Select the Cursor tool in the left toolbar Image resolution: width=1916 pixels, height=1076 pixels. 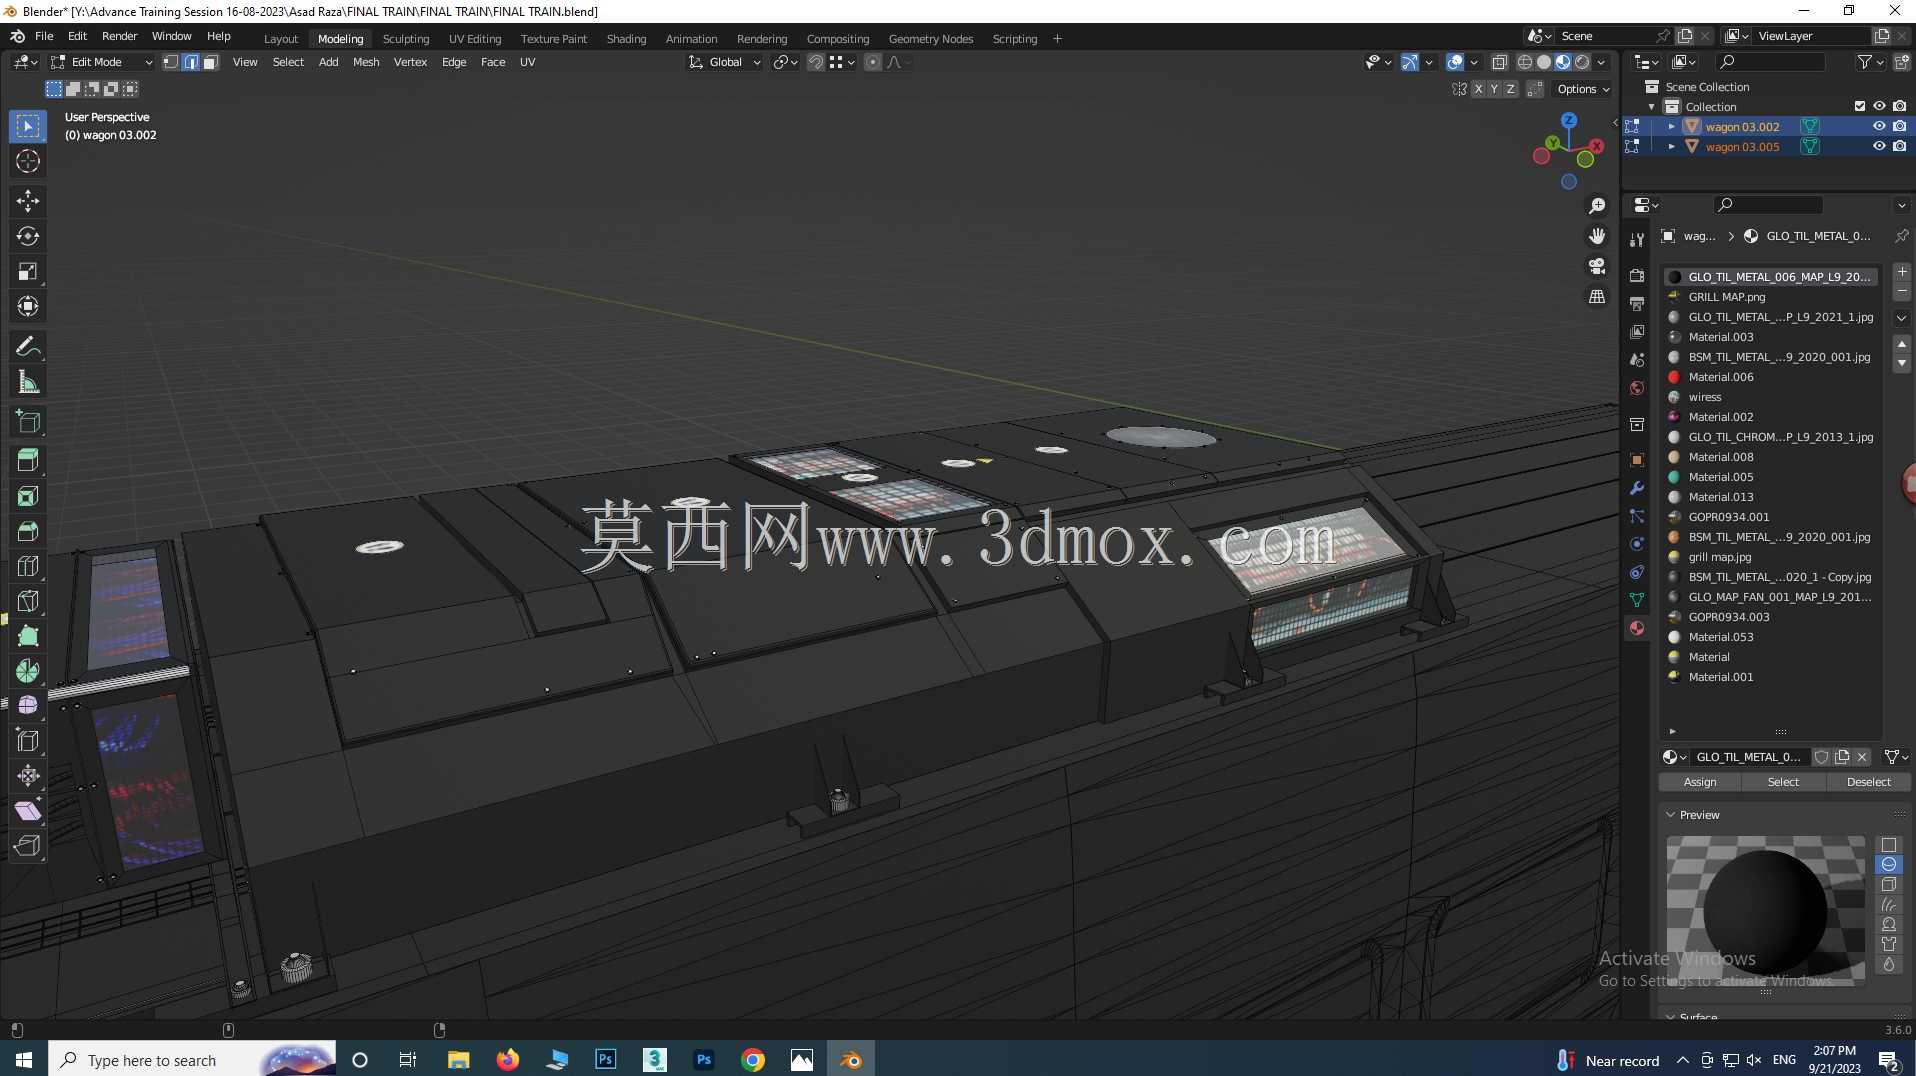[x=28, y=161]
